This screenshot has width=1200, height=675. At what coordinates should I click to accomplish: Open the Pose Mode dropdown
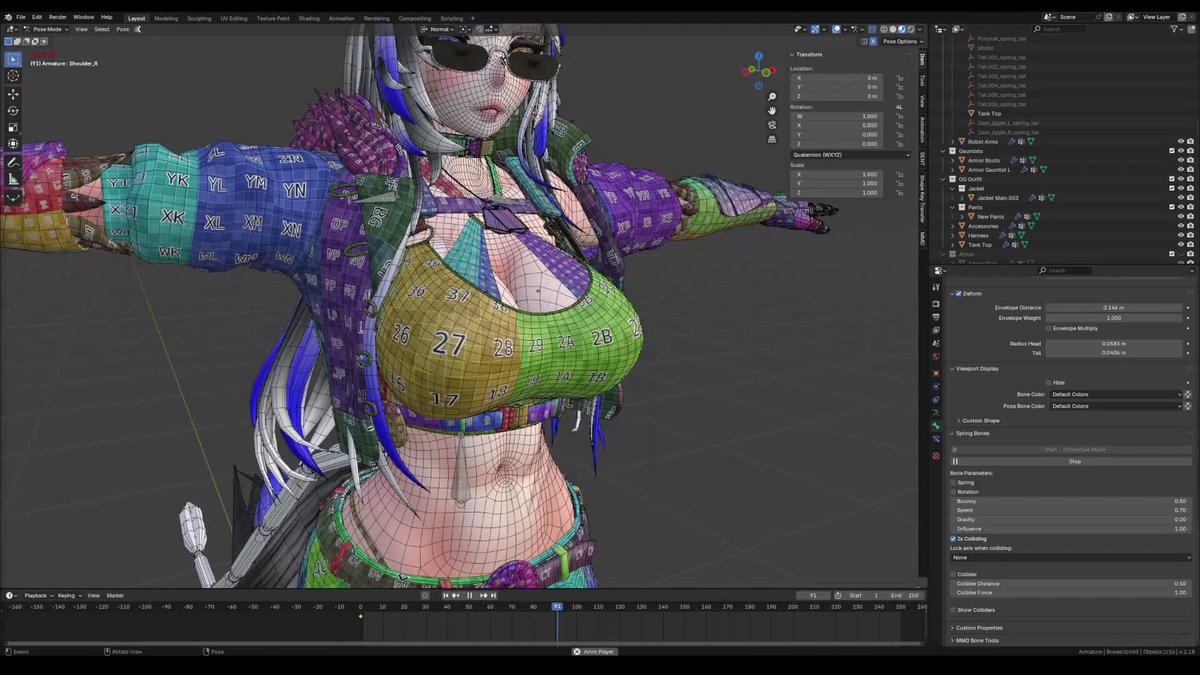coord(46,29)
